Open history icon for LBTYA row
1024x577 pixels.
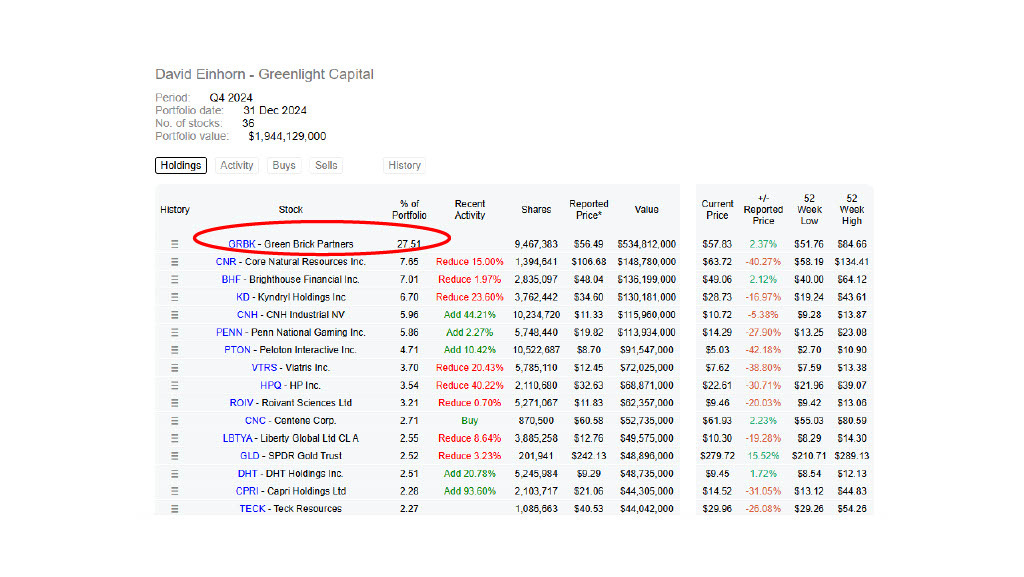point(174,439)
